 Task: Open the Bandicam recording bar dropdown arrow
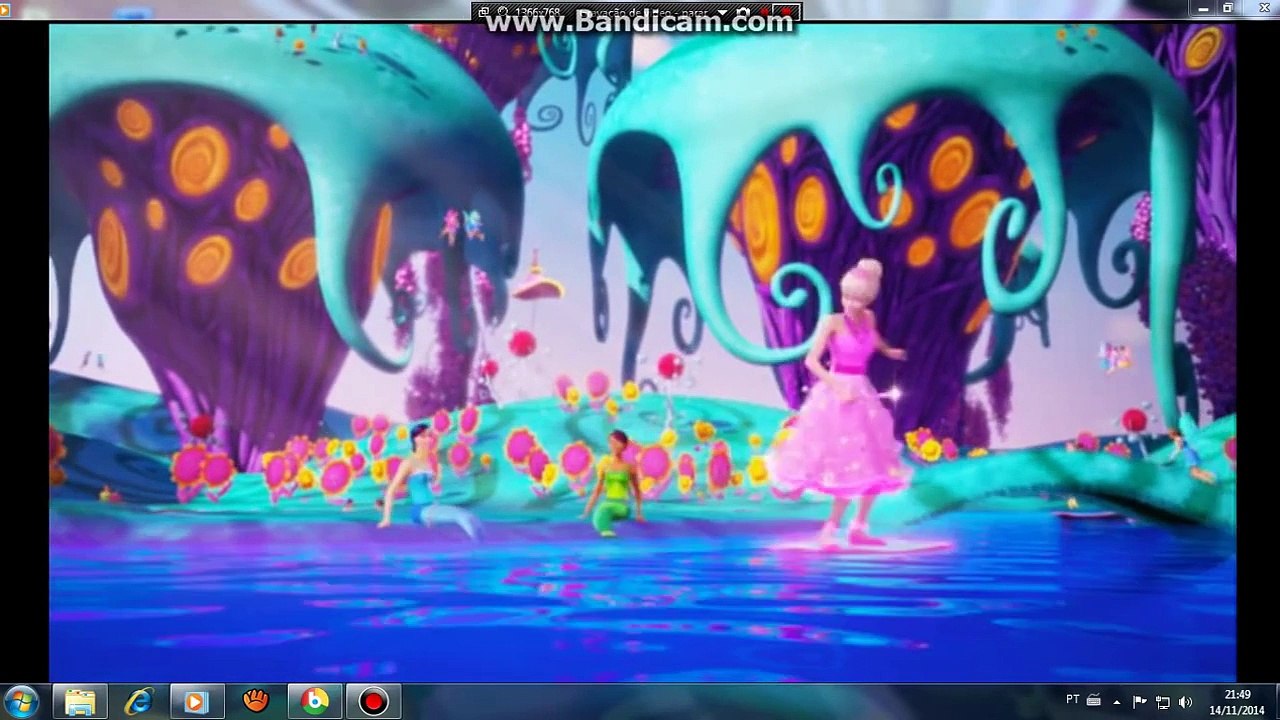(x=721, y=13)
